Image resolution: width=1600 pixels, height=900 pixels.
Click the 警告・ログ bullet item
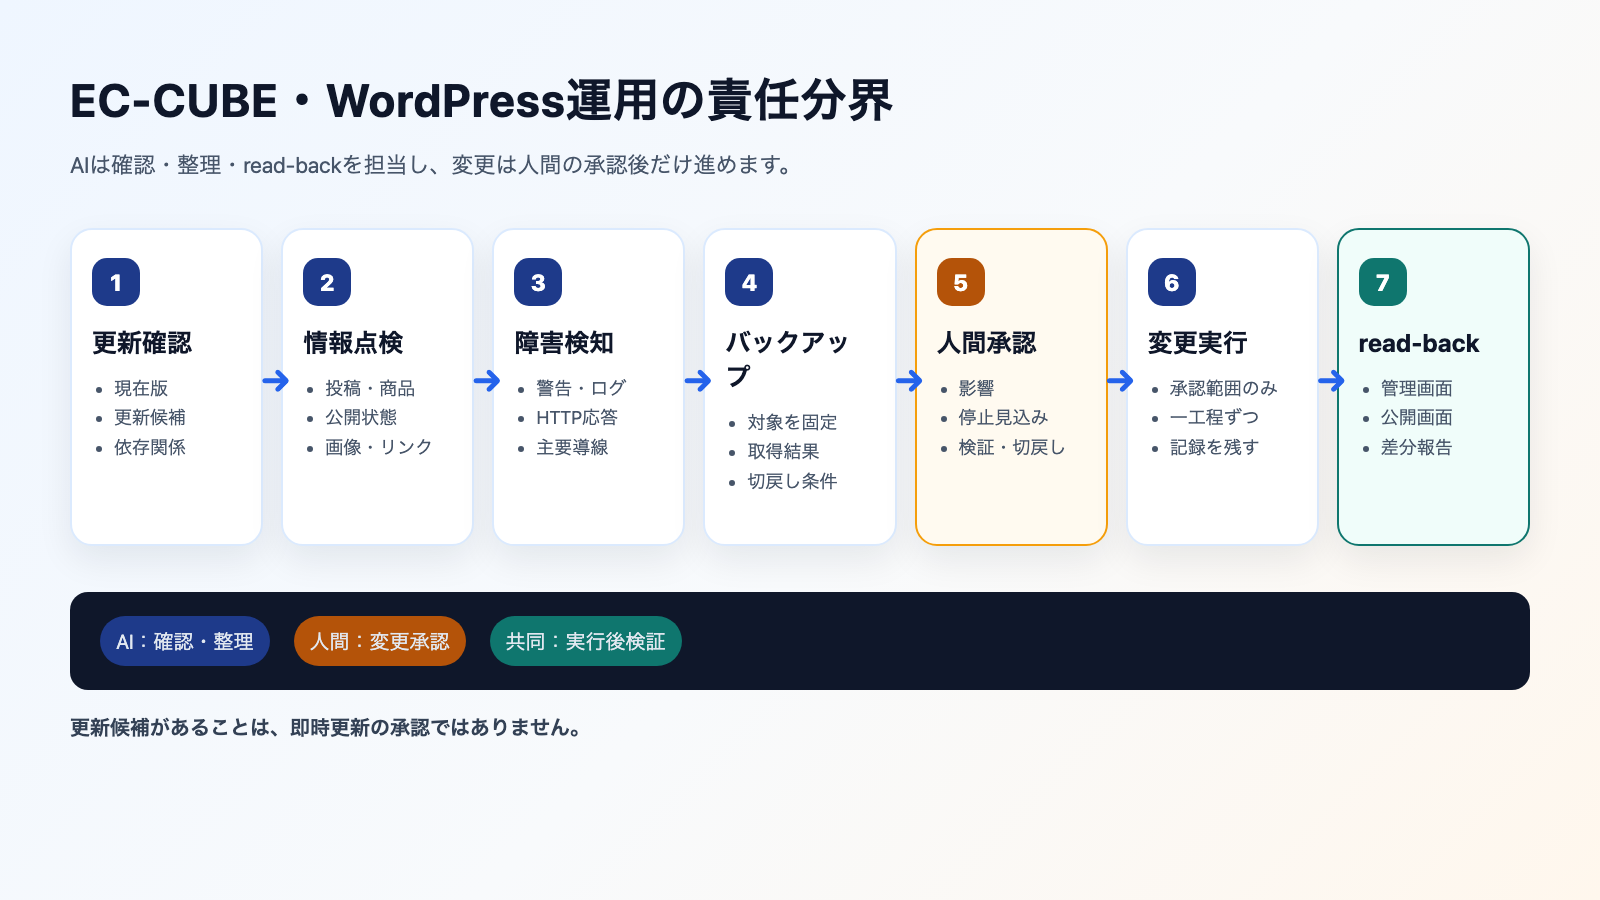(x=581, y=388)
